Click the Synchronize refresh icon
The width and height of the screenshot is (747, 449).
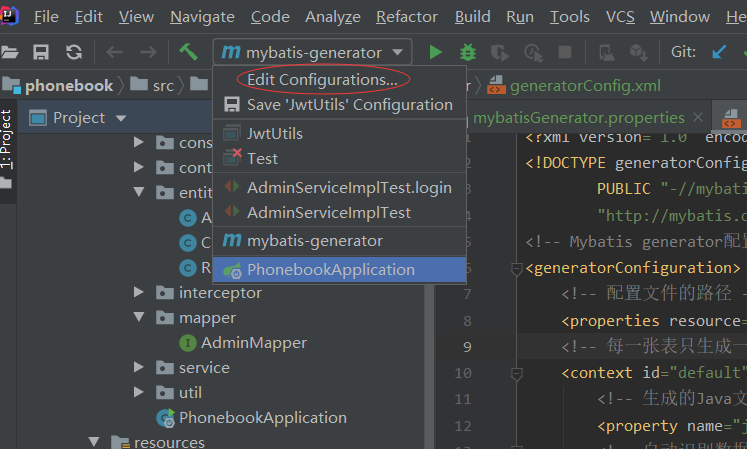(x=74, y=51)
